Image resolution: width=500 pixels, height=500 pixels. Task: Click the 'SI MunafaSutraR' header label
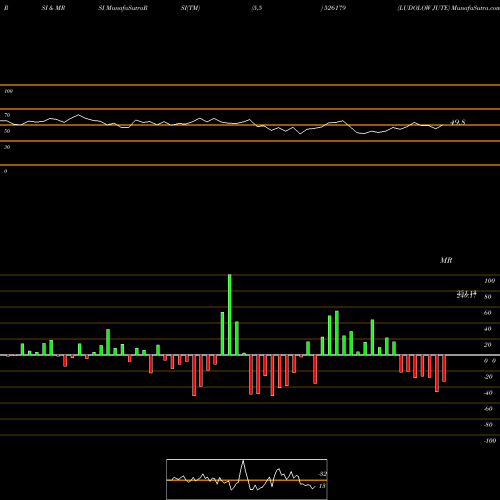point(123,8)
